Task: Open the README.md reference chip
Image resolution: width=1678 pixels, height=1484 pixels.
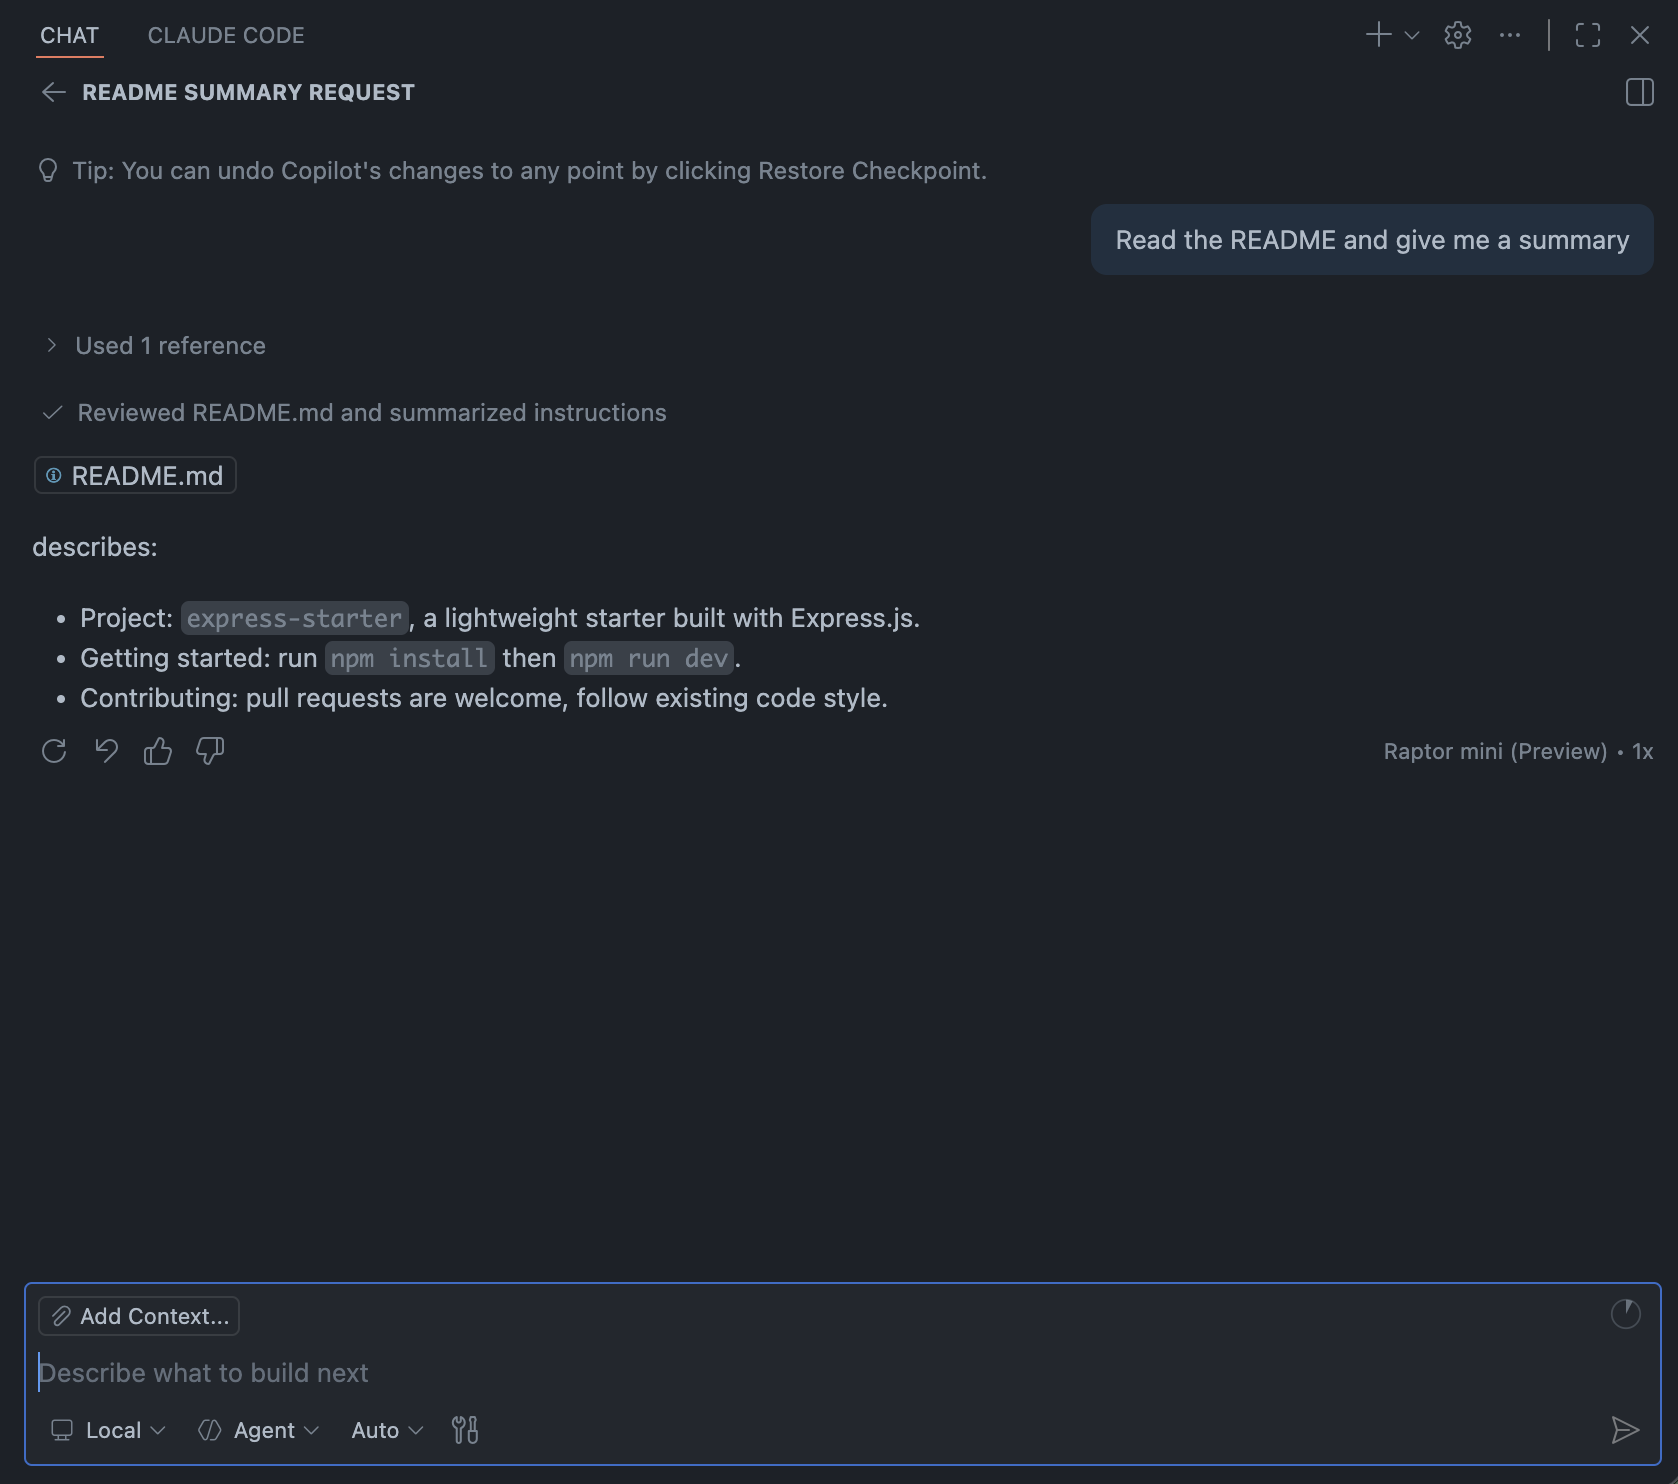Action: point(134,475)
